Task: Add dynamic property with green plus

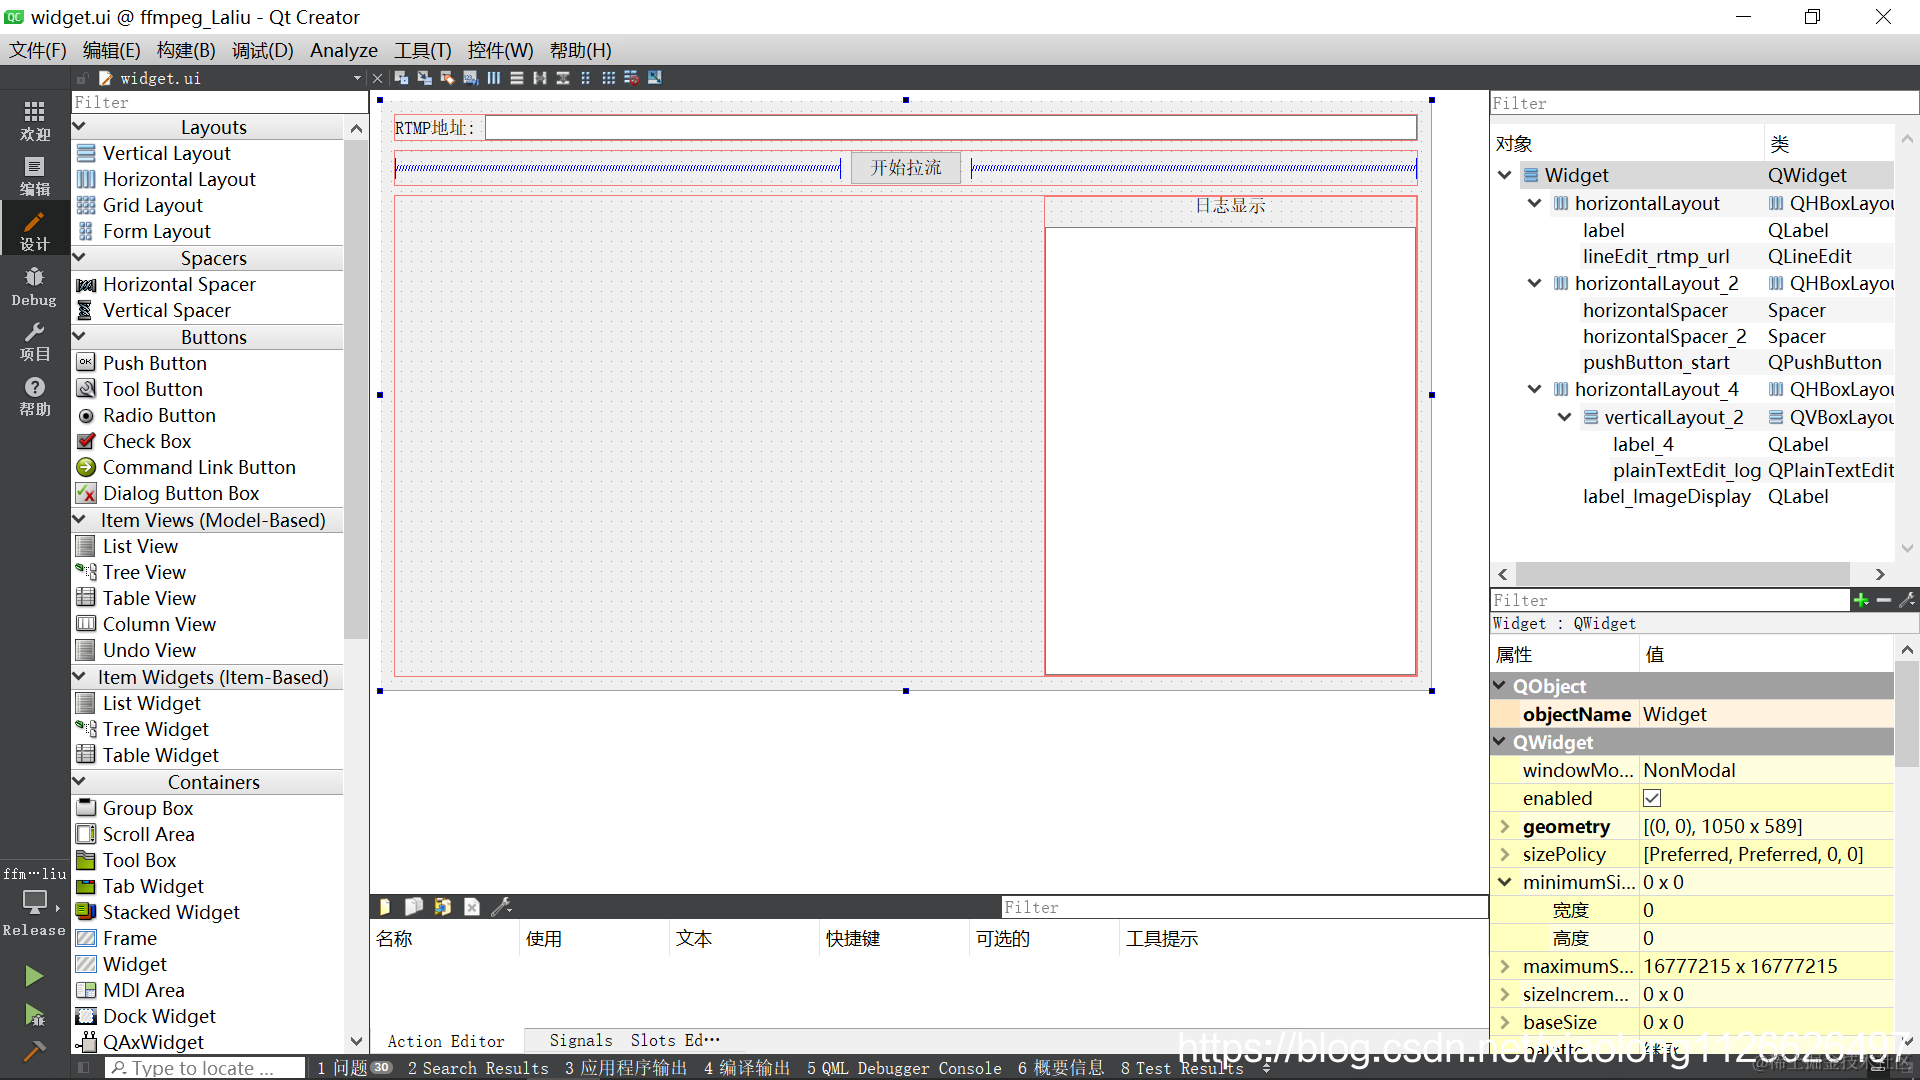Action: [x=1860, y=600]
